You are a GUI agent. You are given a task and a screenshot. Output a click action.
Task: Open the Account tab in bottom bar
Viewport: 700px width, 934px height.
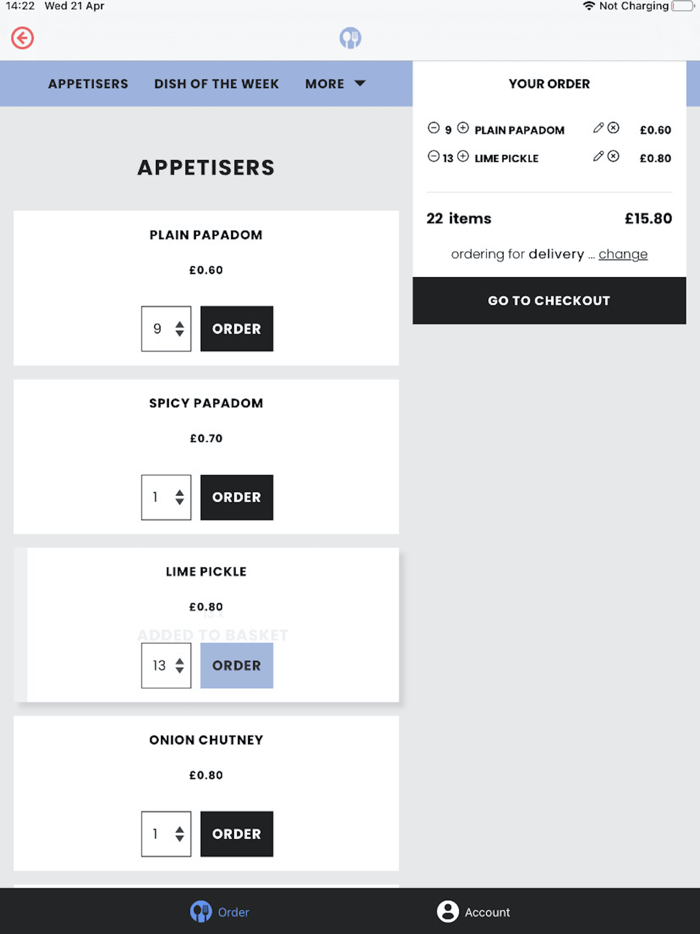pos(474,911)
